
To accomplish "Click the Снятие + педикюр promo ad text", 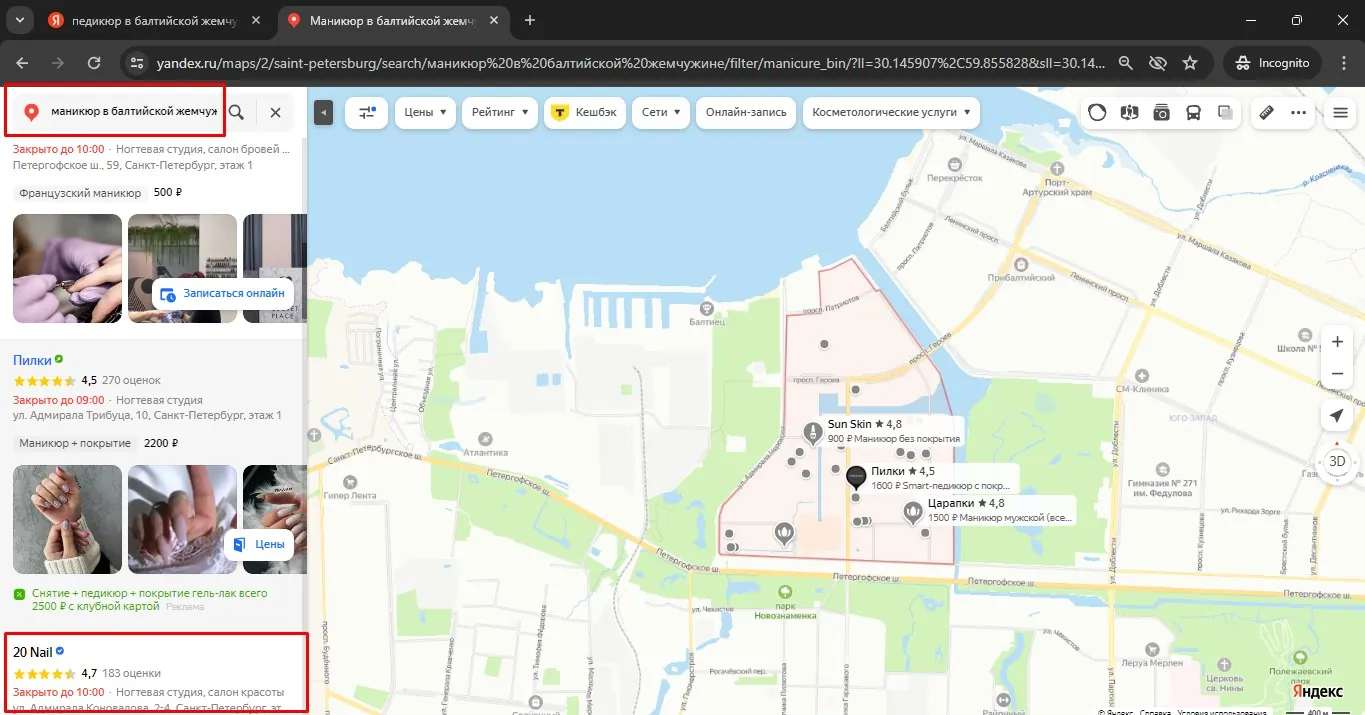I will tap(149, 599).
